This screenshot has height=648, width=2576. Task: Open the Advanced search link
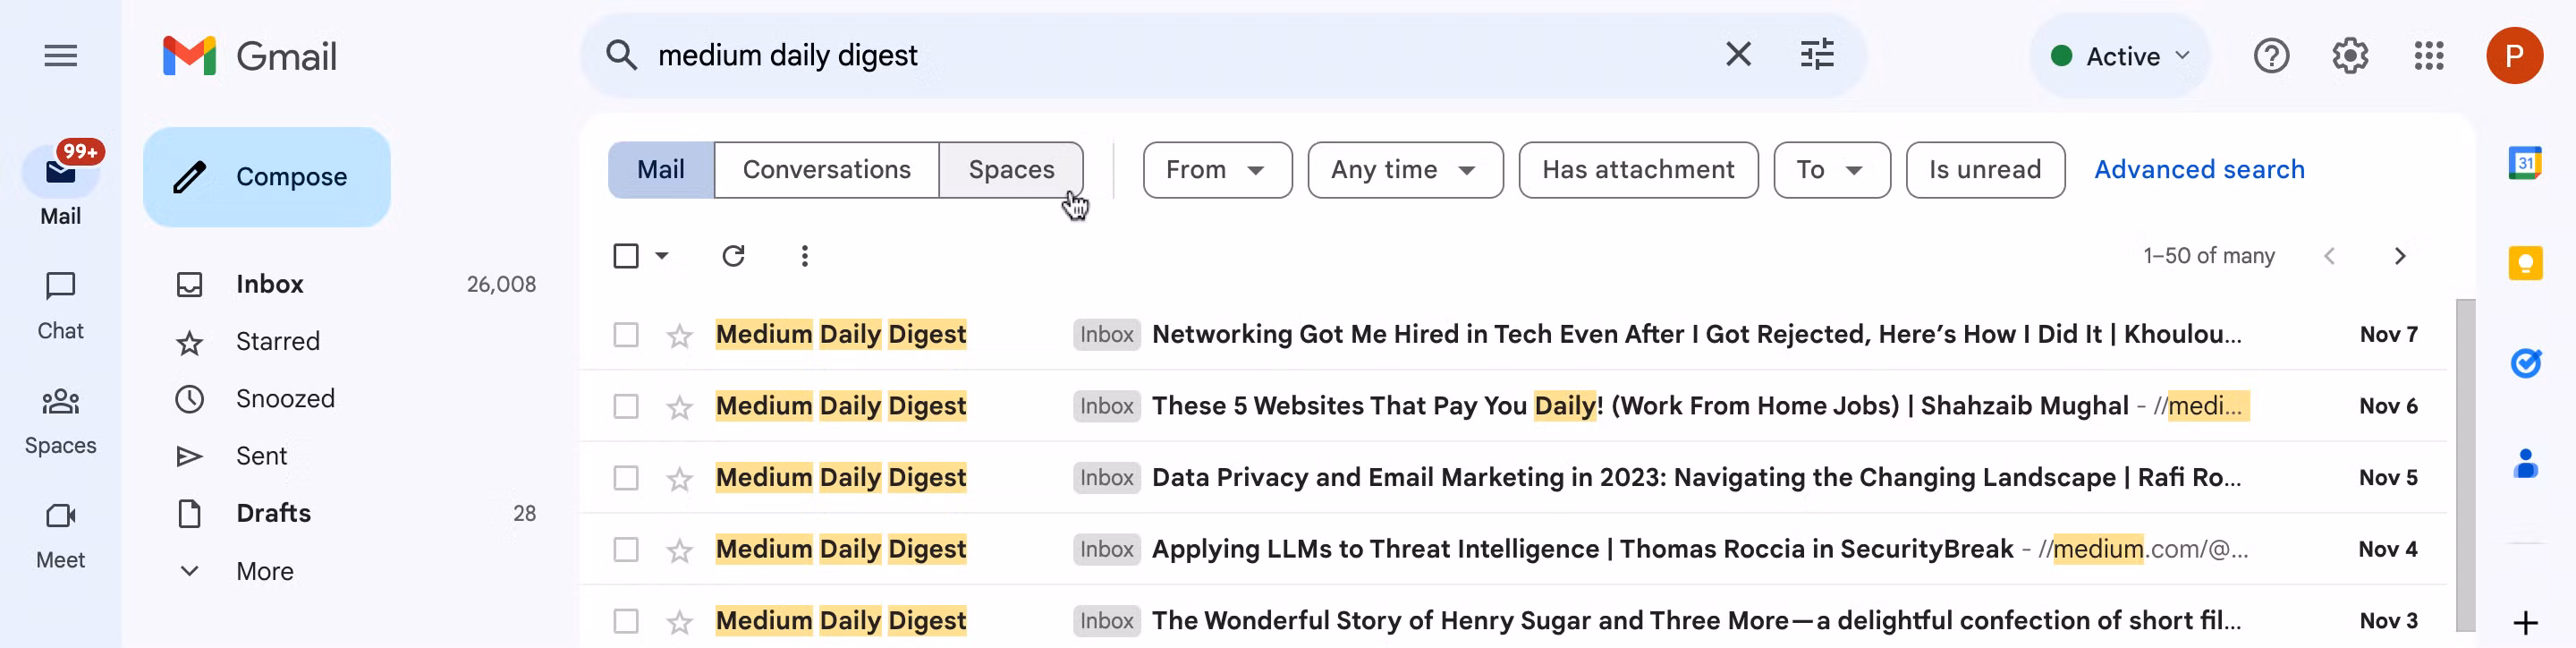point(2198,170)
